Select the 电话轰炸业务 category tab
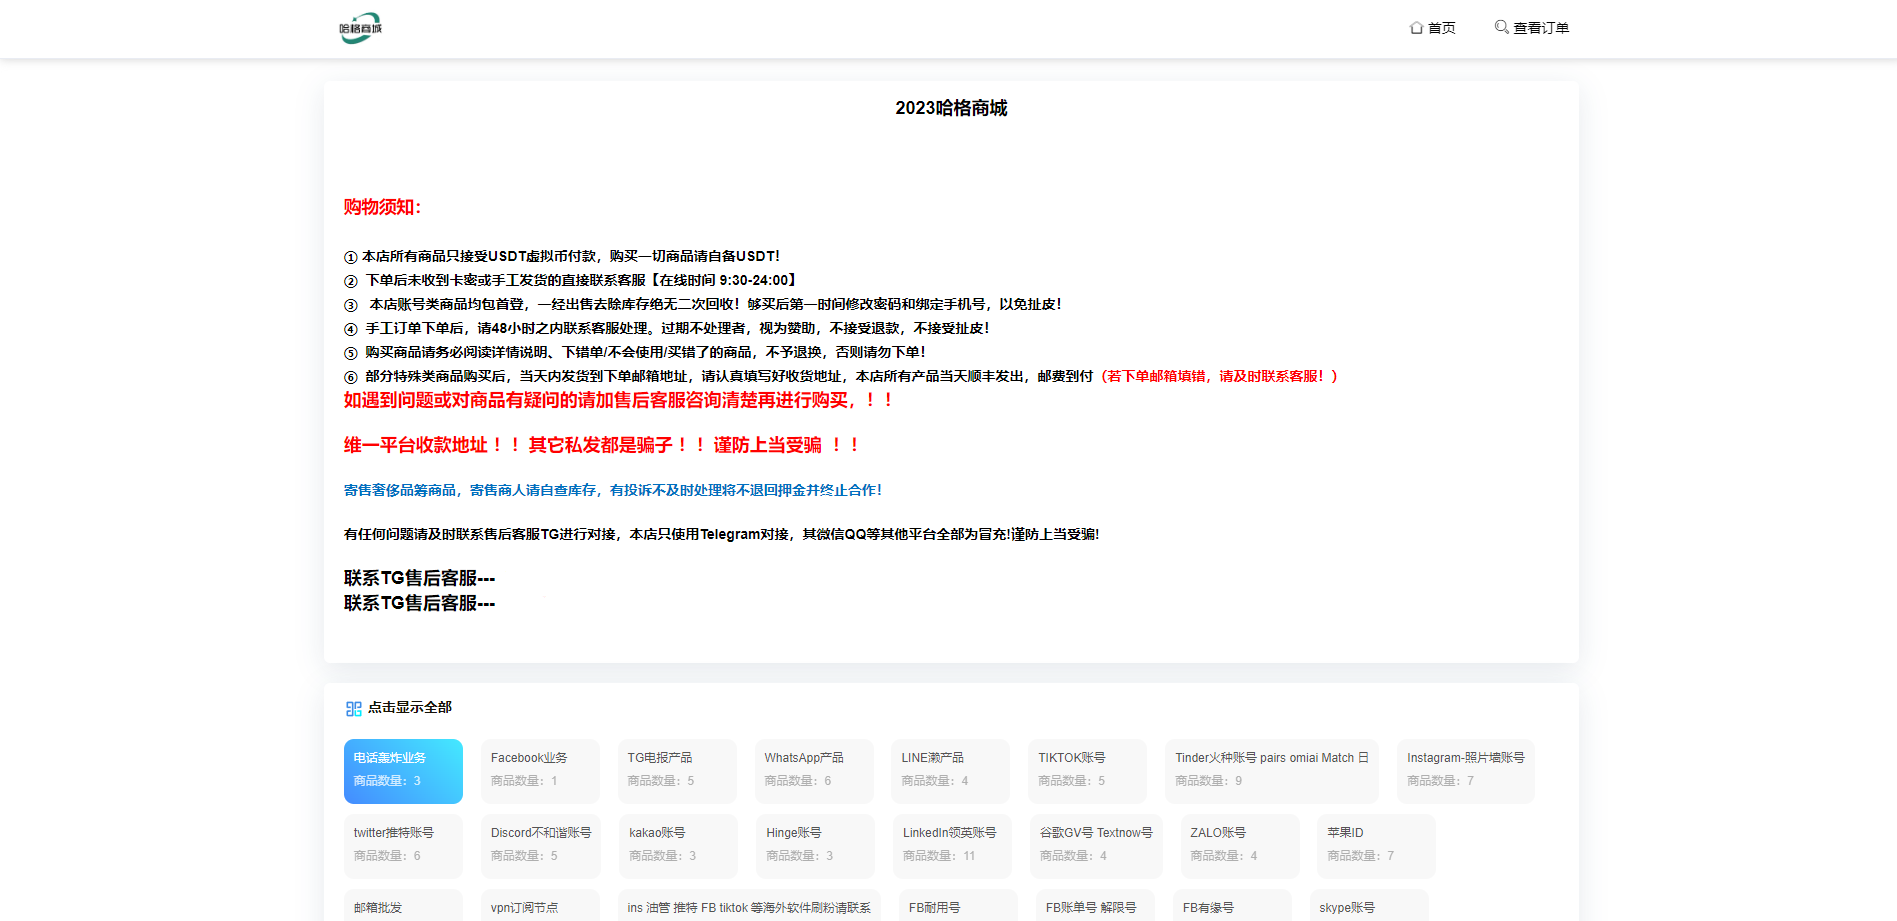This screenshot has height=921, width=1897. [x=403, y=771]
